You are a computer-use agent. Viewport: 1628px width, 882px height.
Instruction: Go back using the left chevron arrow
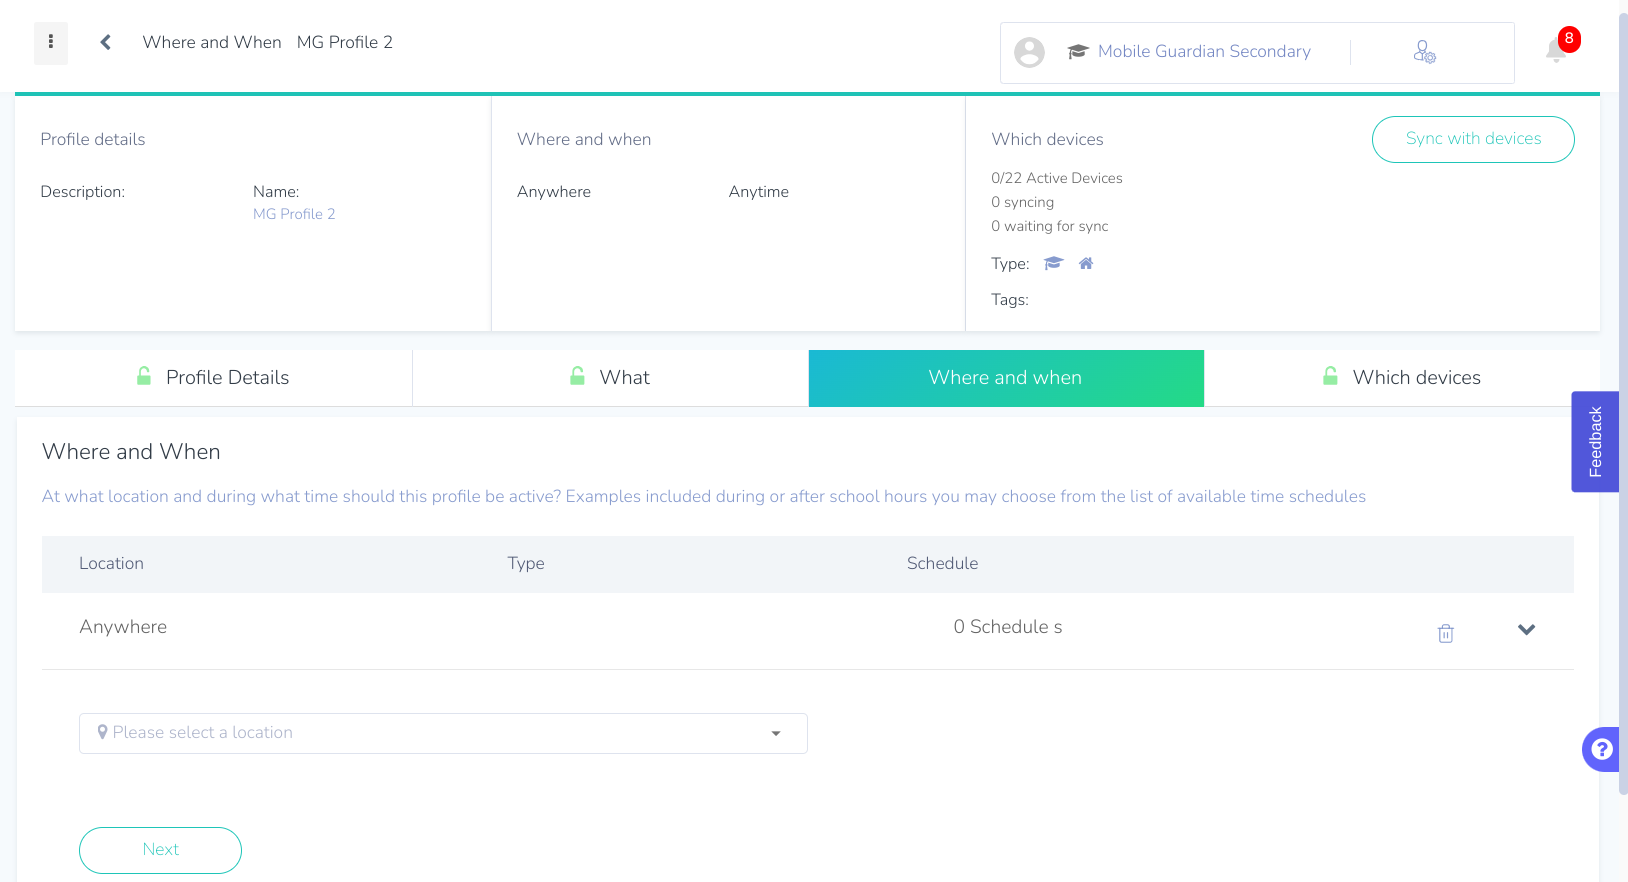(105, 42)
